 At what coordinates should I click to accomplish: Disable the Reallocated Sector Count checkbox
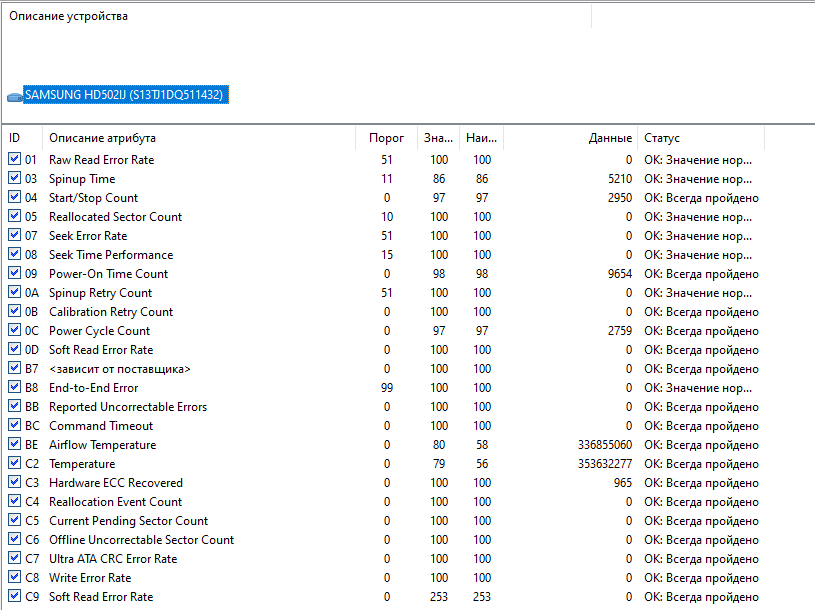[14, 216]
